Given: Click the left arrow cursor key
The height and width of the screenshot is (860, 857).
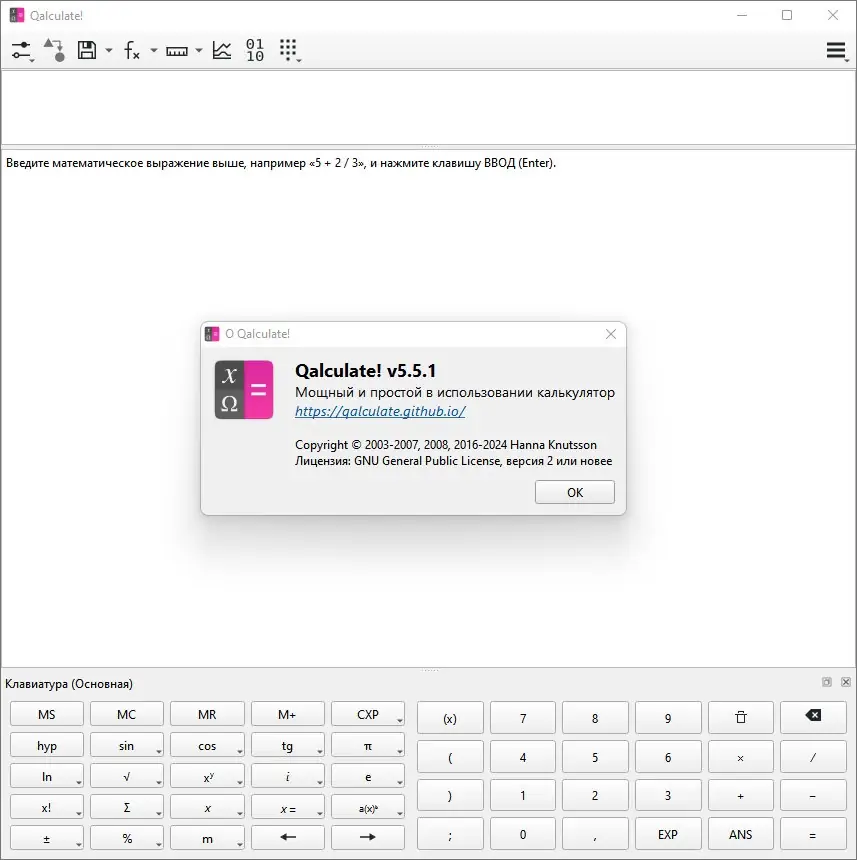Looking at the screenshot, I should tap(288, 837).
